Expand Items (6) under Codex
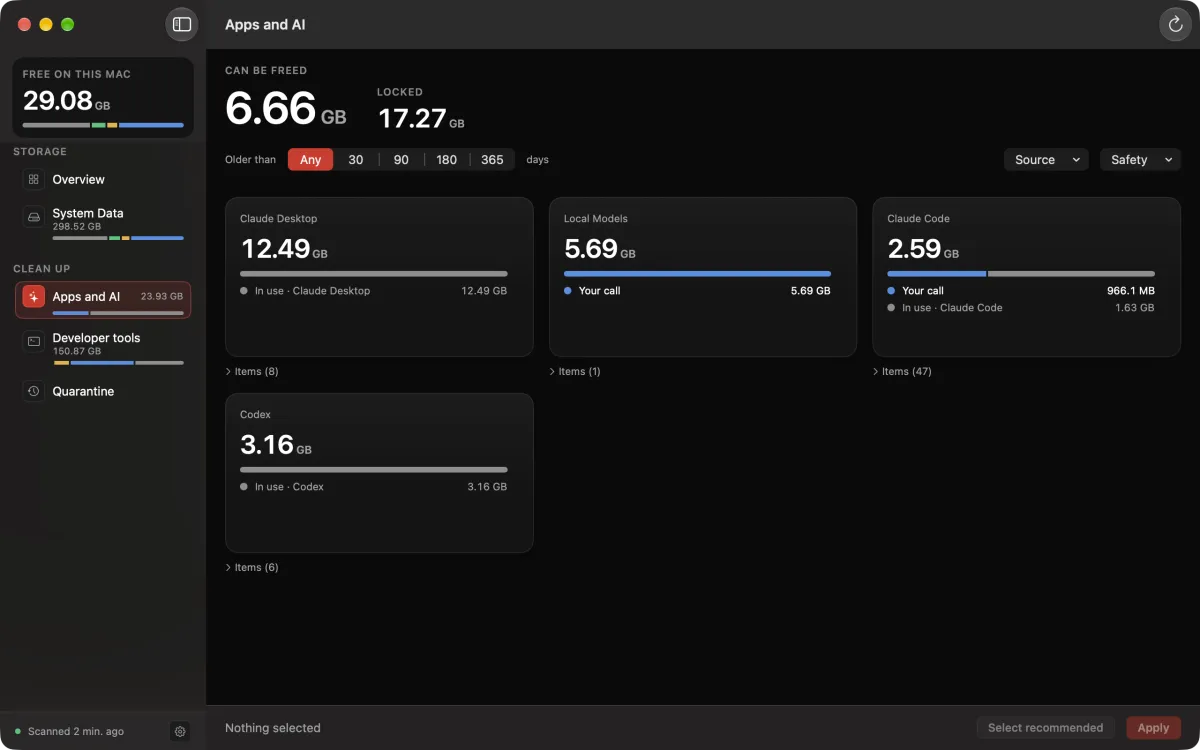This screenshot has height=750, width=1200. click(x=252, y=568)
